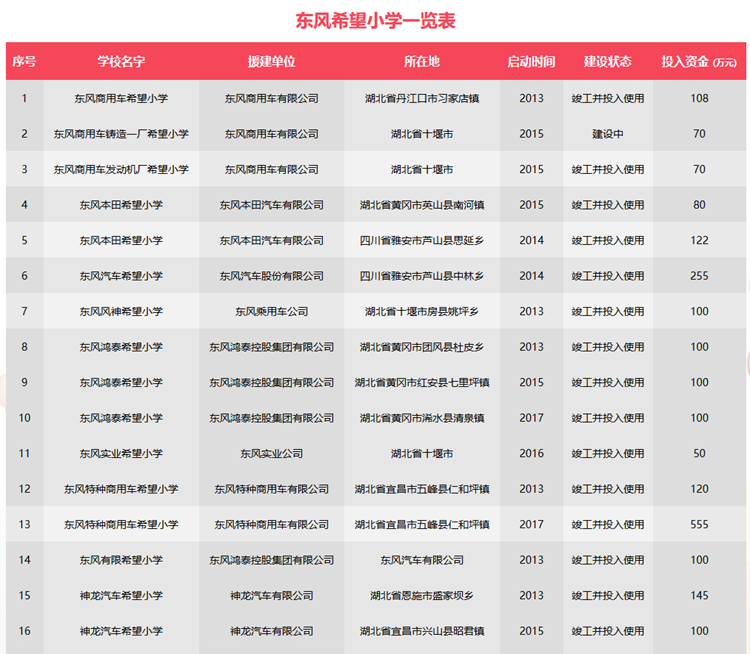Click location 湖北省黄冈市浠水县清泉镇
The width and height of the screenshot is (750, 654).
click(x=422, y=418)
